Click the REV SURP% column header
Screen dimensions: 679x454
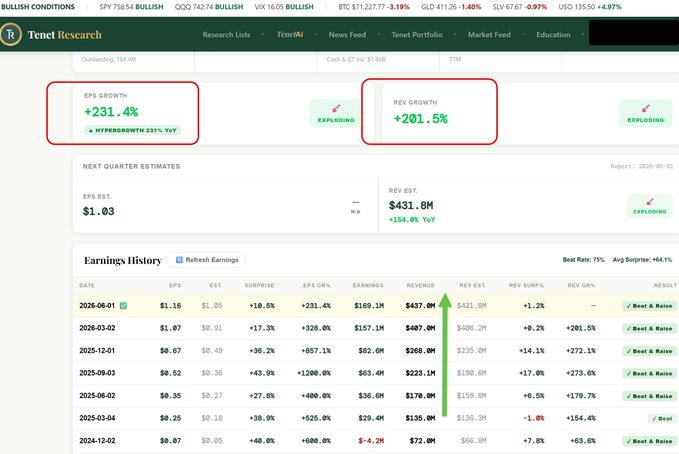click(x=527, y=285)
